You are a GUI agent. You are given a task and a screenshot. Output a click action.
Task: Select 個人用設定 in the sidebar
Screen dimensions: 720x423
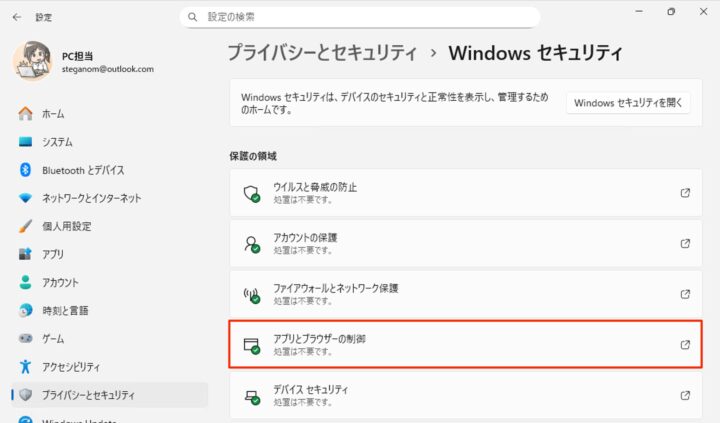[66, 226]
